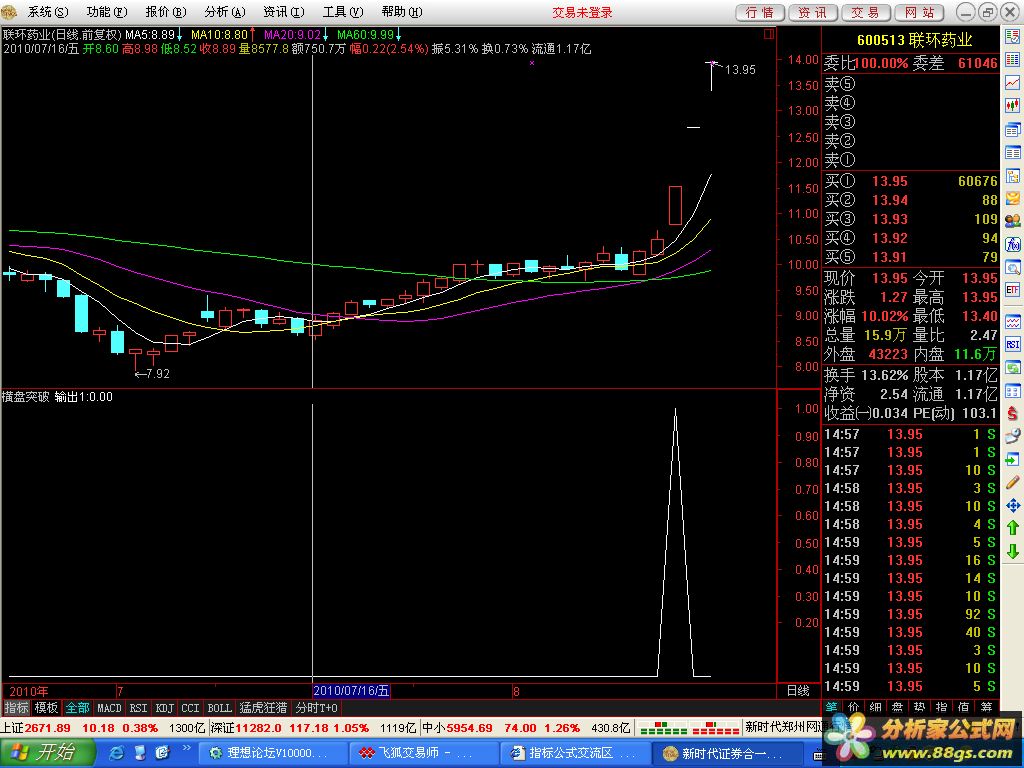Viewport: 1024px width, 768px height.
Task: Open the colored quote-grid icon in sidebar
Action: click(x=1012, y=61)
